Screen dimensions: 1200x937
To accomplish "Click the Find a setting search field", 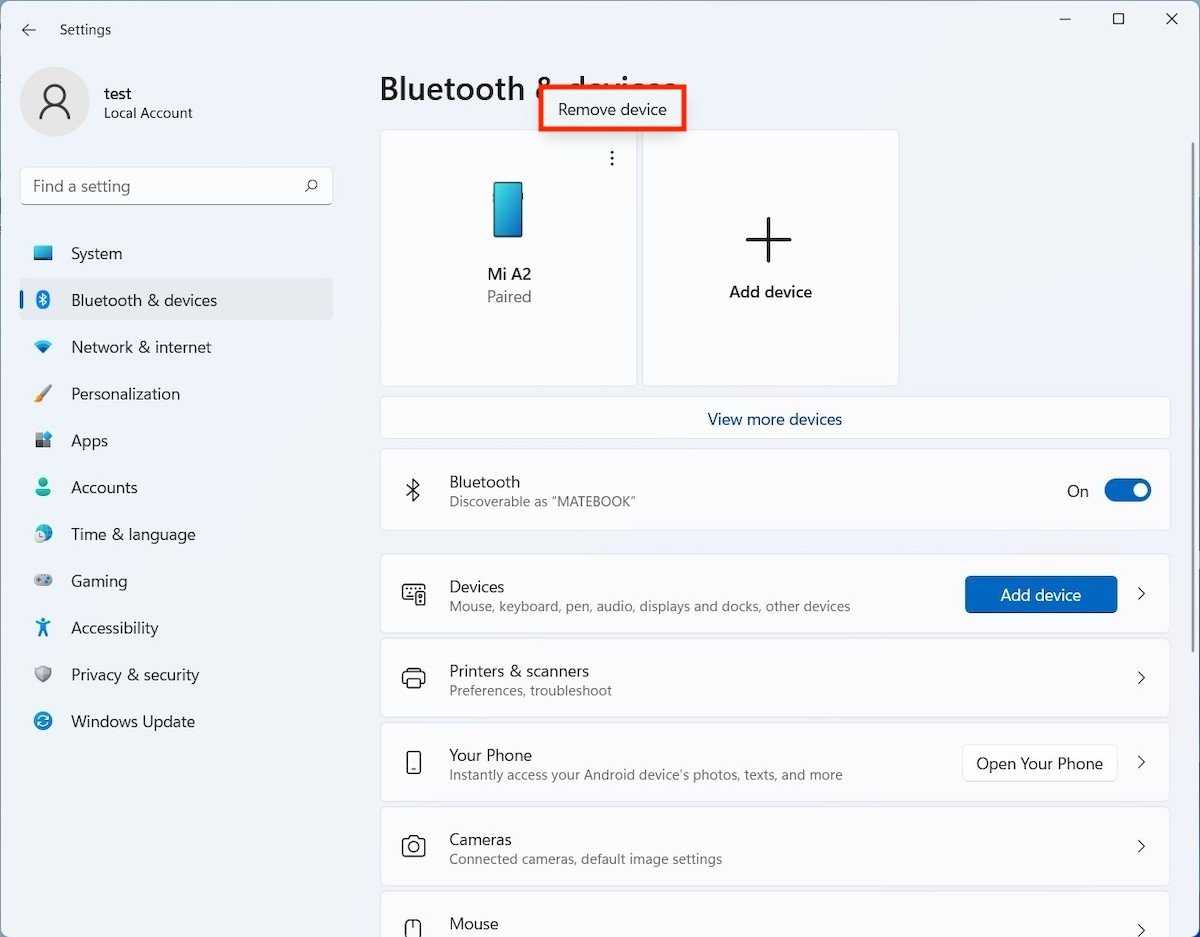I will (160, 186).
